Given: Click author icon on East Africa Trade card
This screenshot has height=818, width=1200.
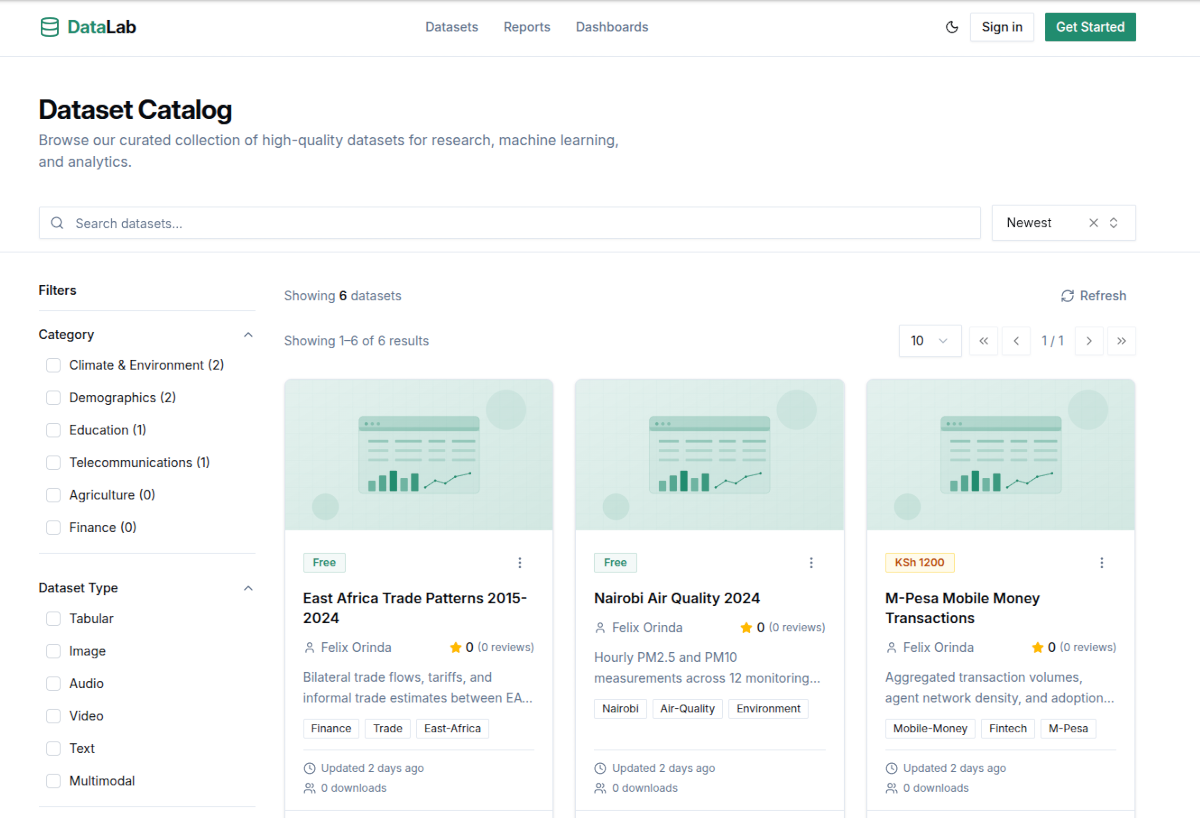Looking at the screenshot, I should [309, 648].
